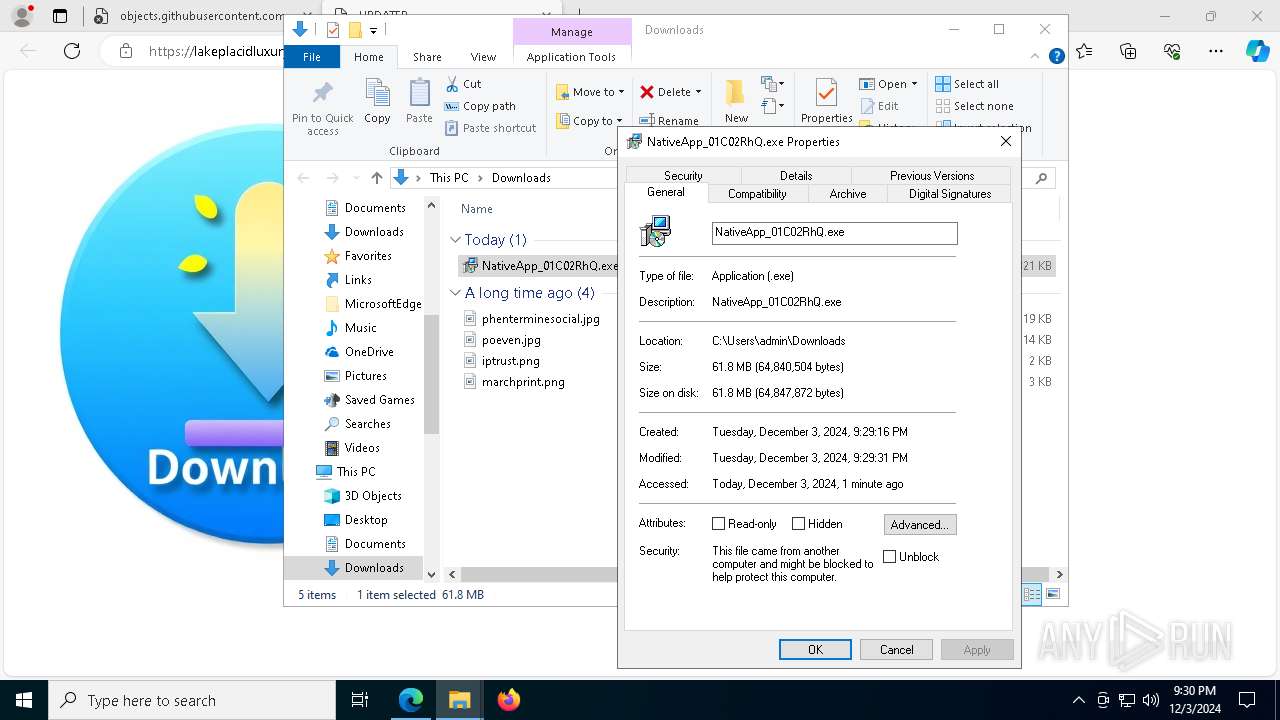This screenshot has width=1280, height=720.
Task: Collapse the Today (1) group
Action: click(x=455, y=240)
